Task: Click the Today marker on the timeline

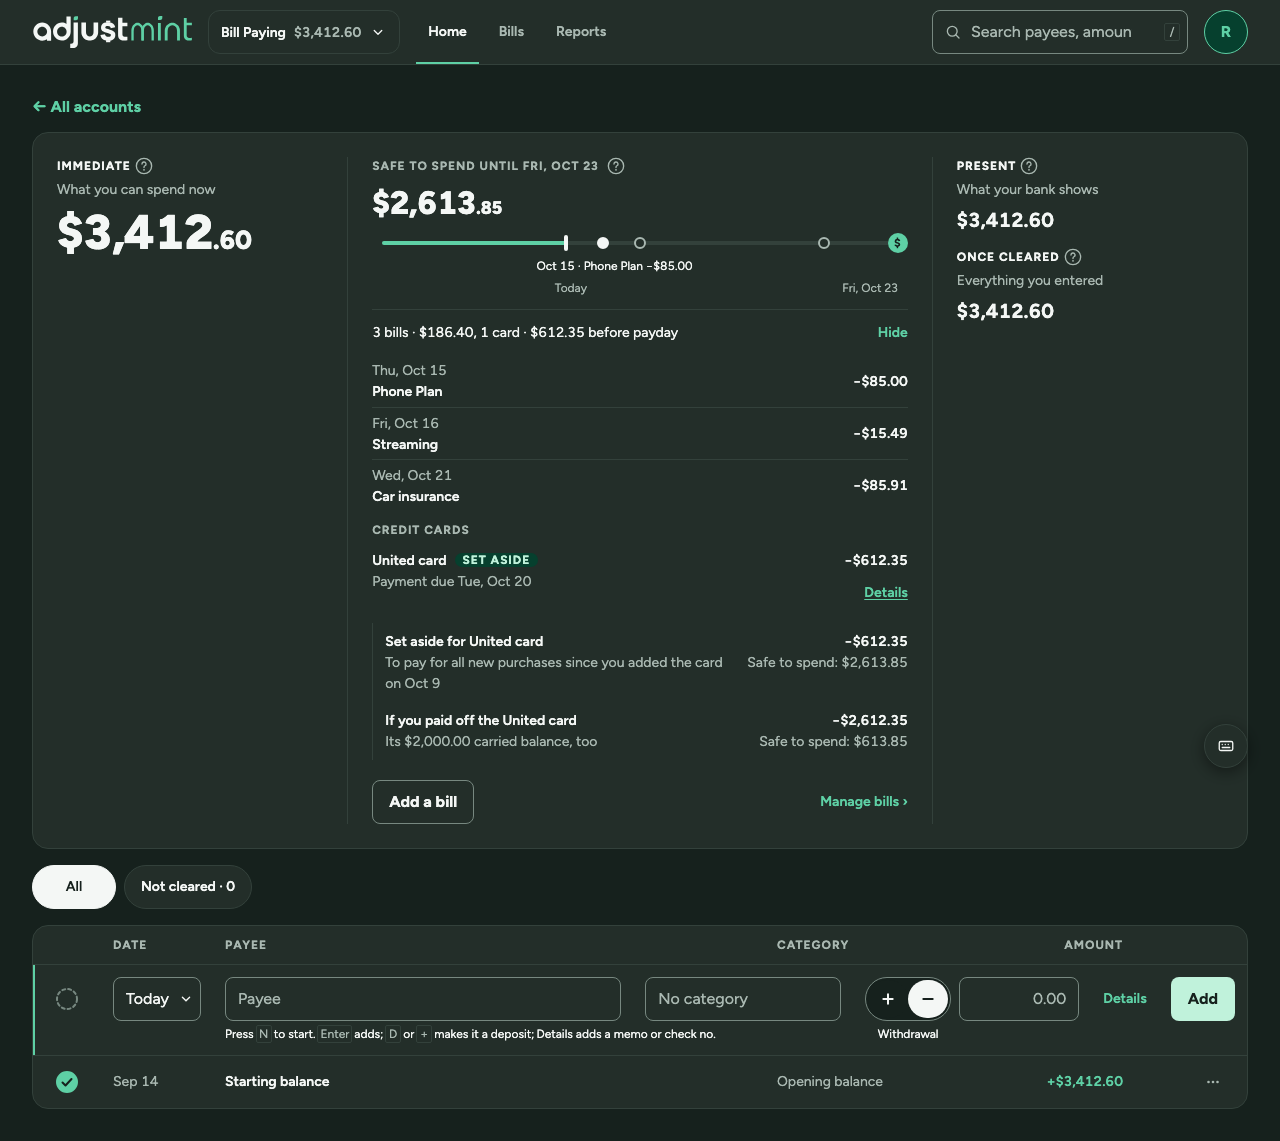Action: pos(566,243)
